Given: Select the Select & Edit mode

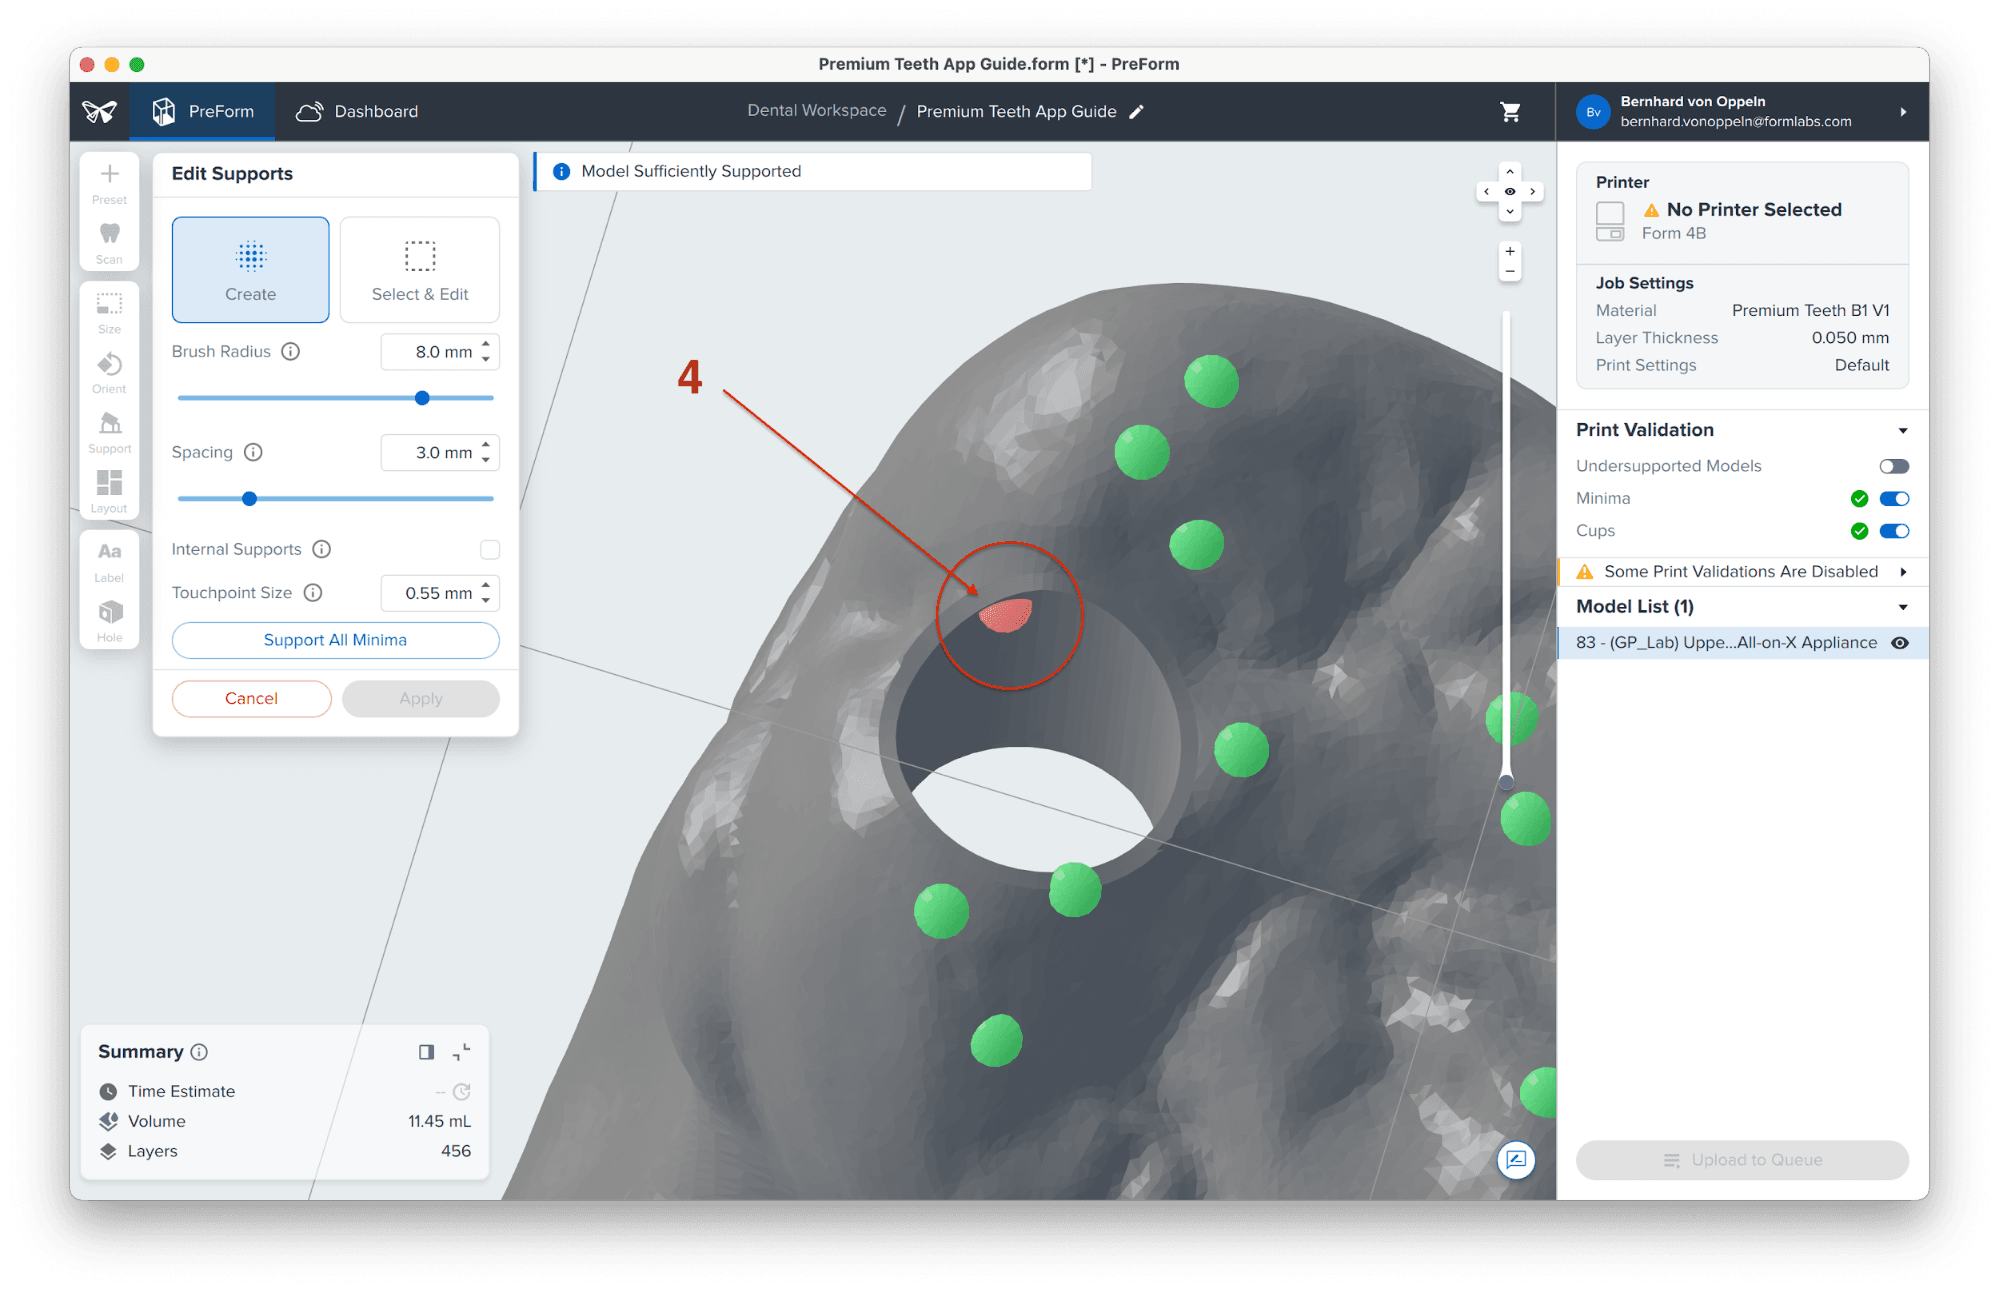Looking at the screenshot, I should 420,270.
